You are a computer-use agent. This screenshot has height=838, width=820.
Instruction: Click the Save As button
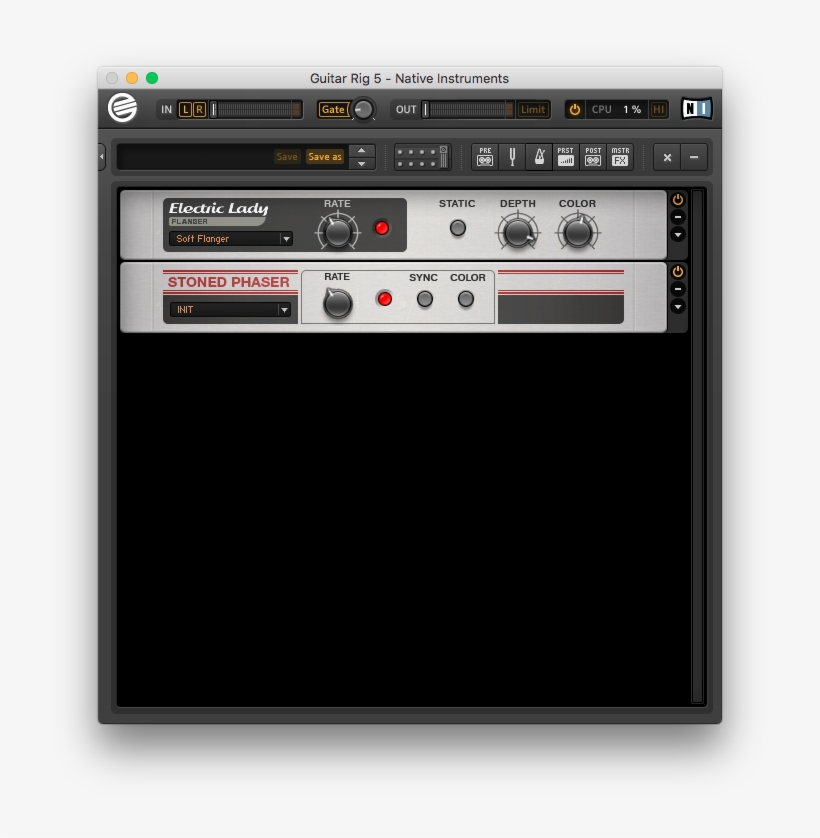[x=325, y=157]
